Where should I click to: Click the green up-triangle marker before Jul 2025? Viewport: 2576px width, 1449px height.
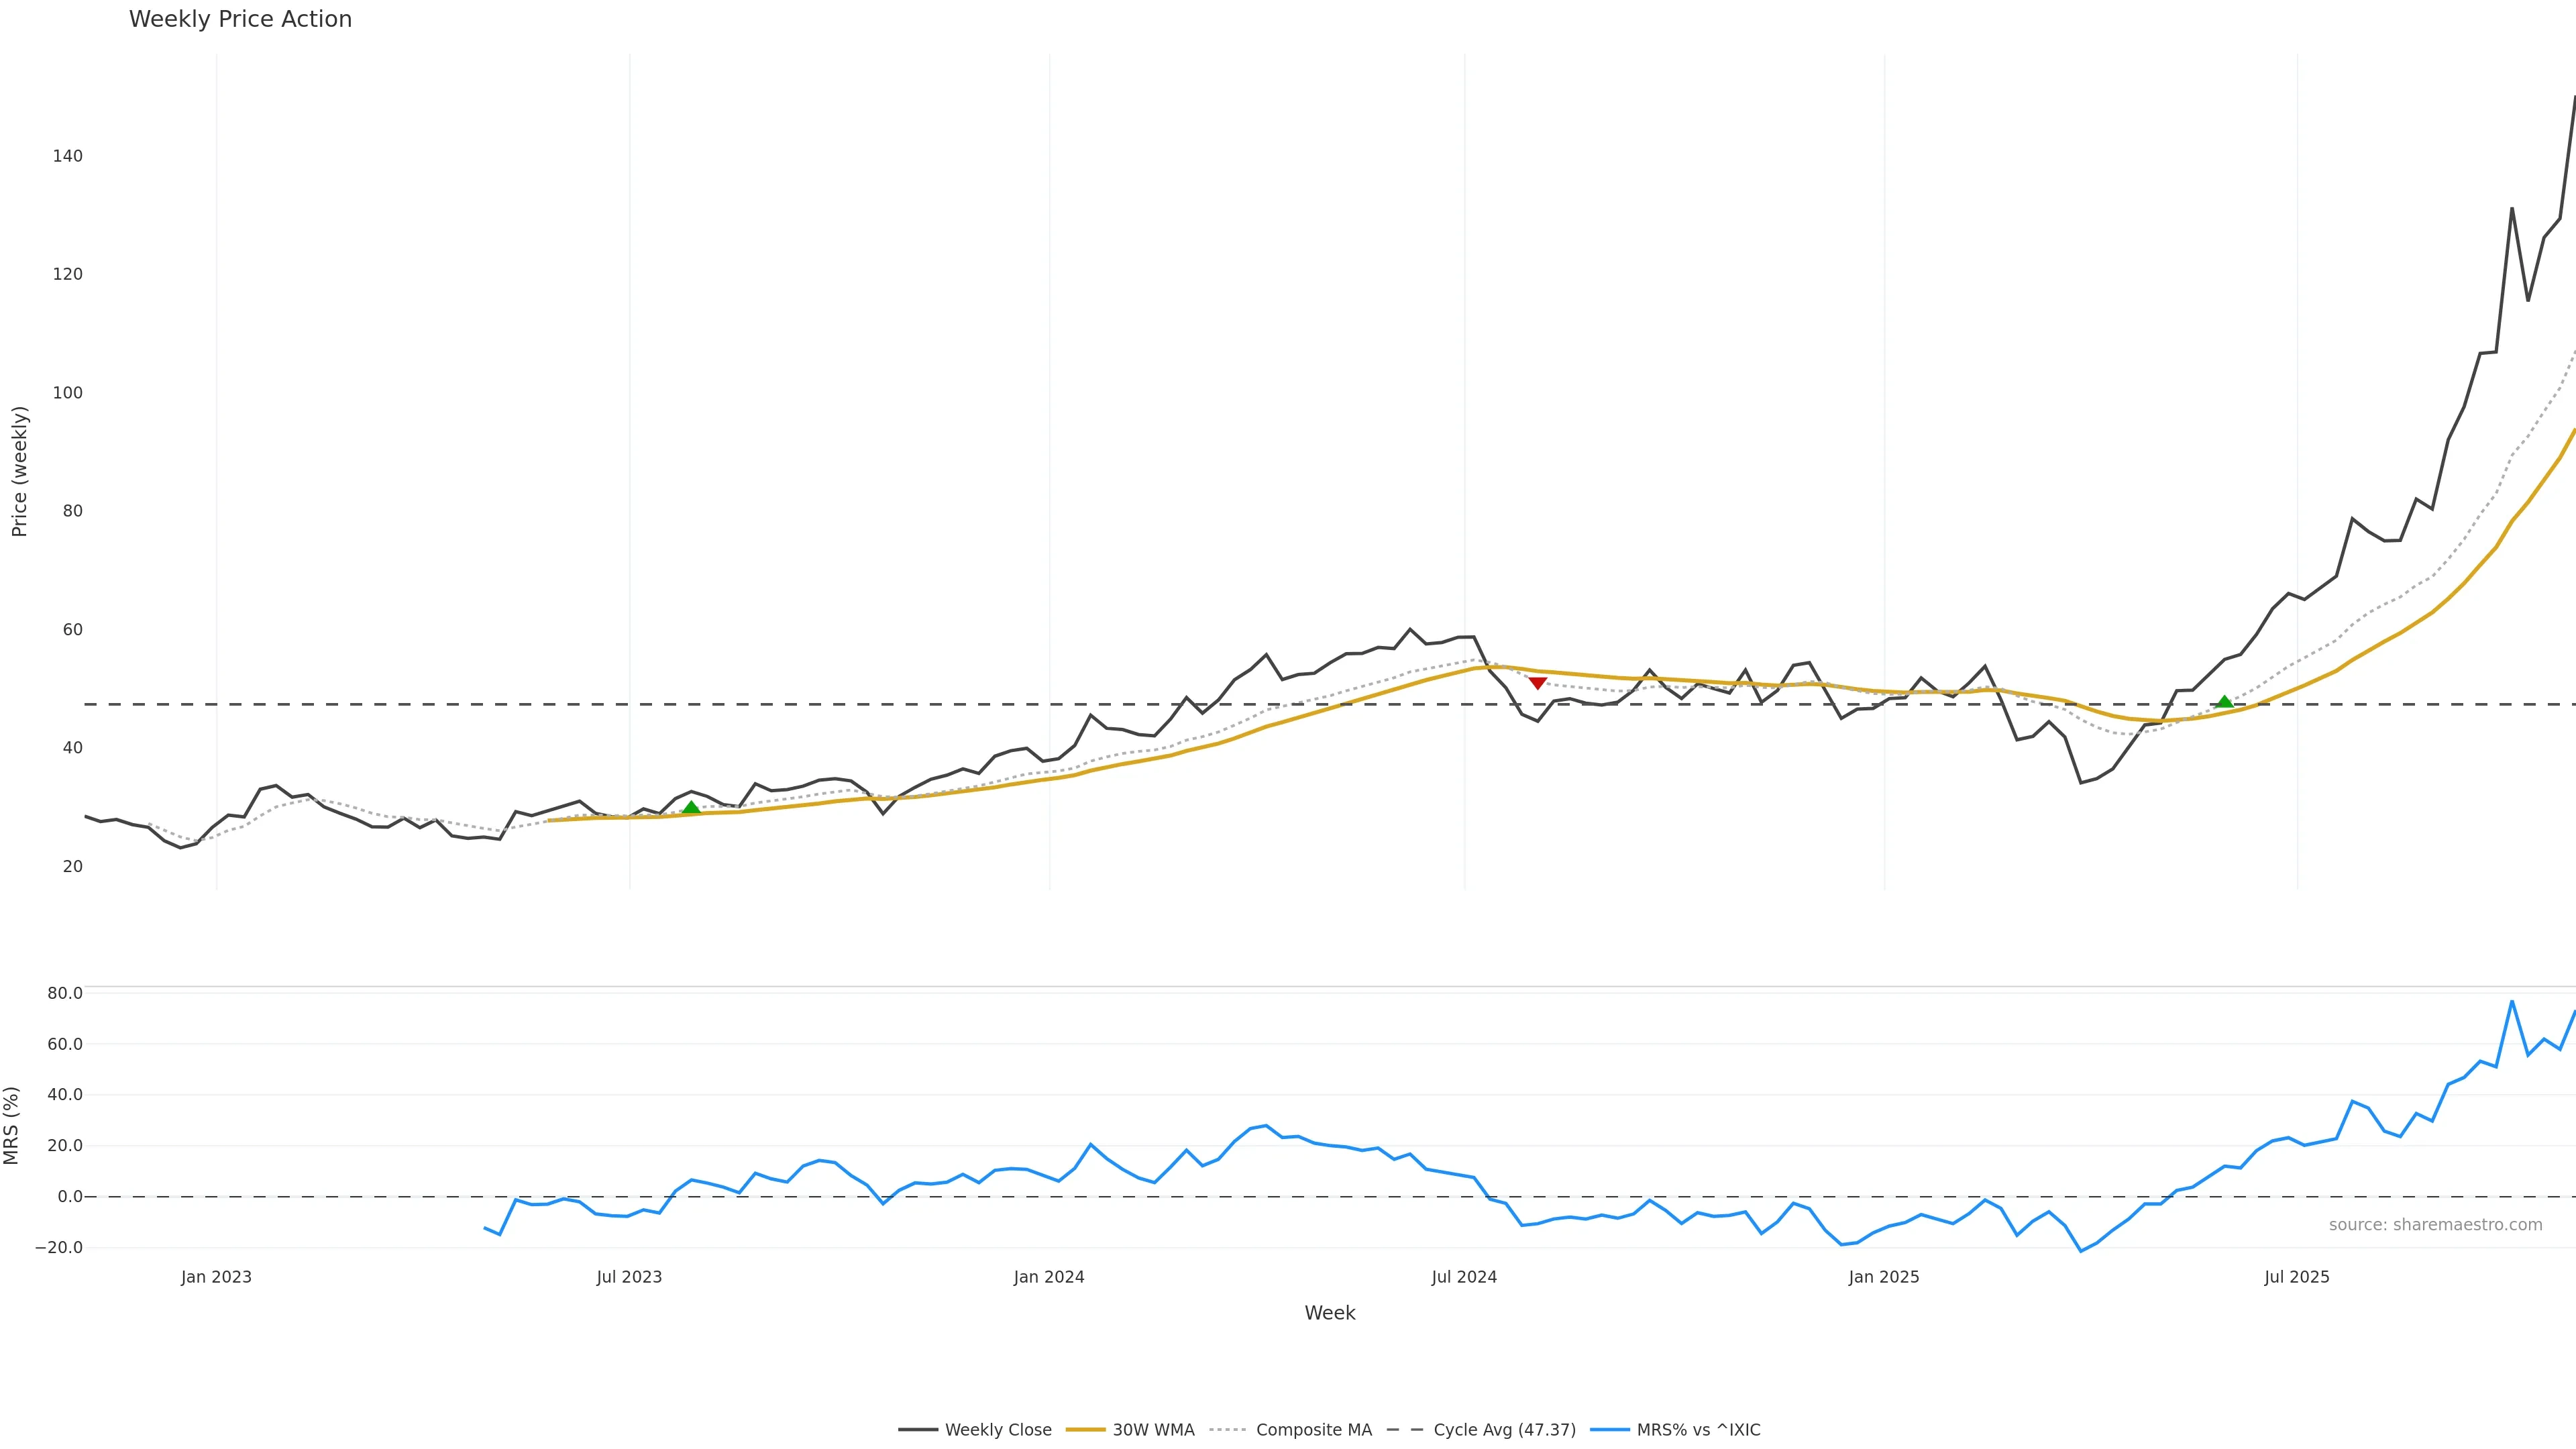2224,702
